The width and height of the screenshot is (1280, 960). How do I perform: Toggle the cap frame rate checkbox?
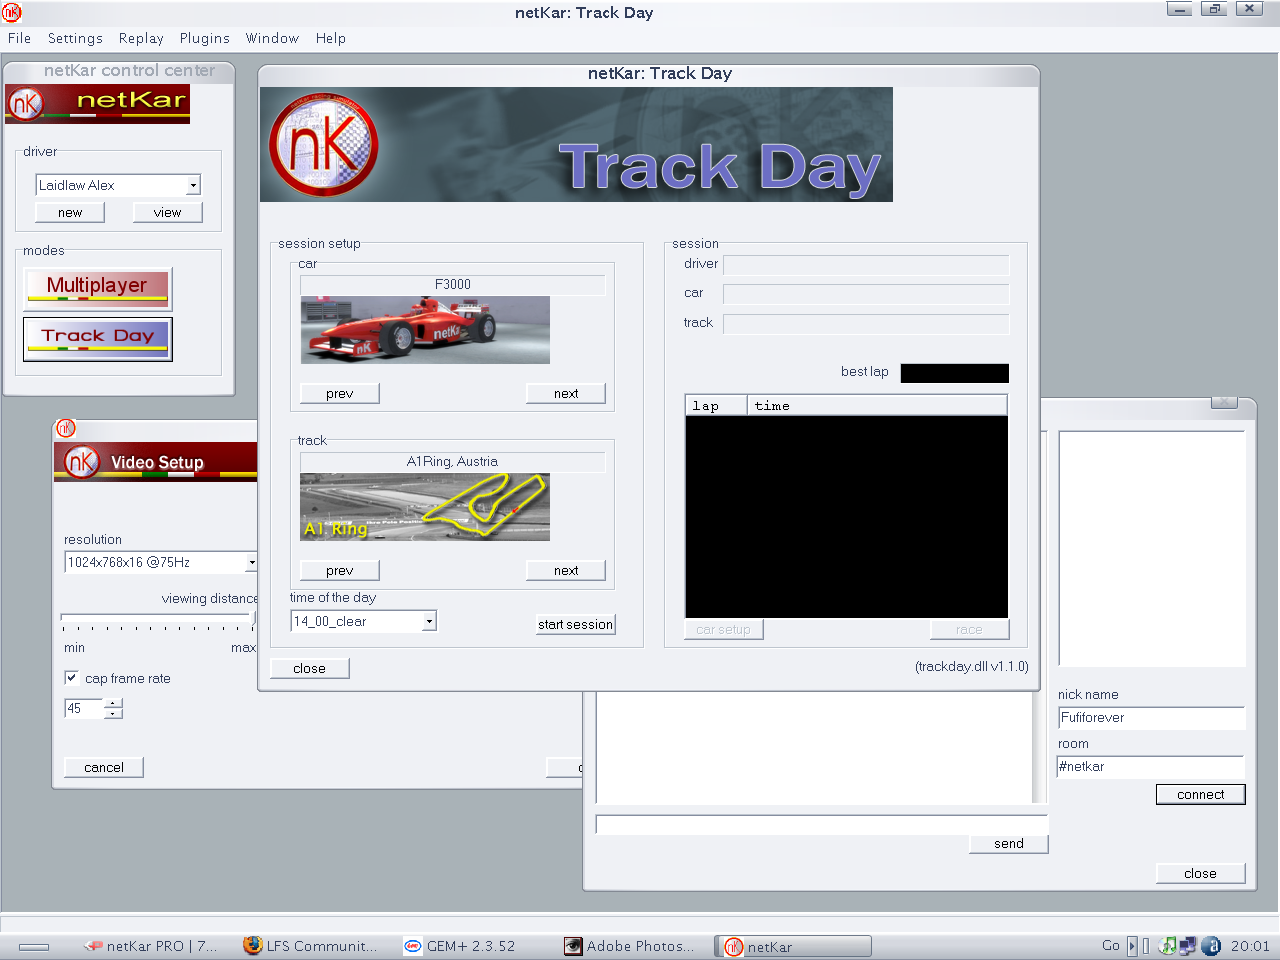[72, 678]
